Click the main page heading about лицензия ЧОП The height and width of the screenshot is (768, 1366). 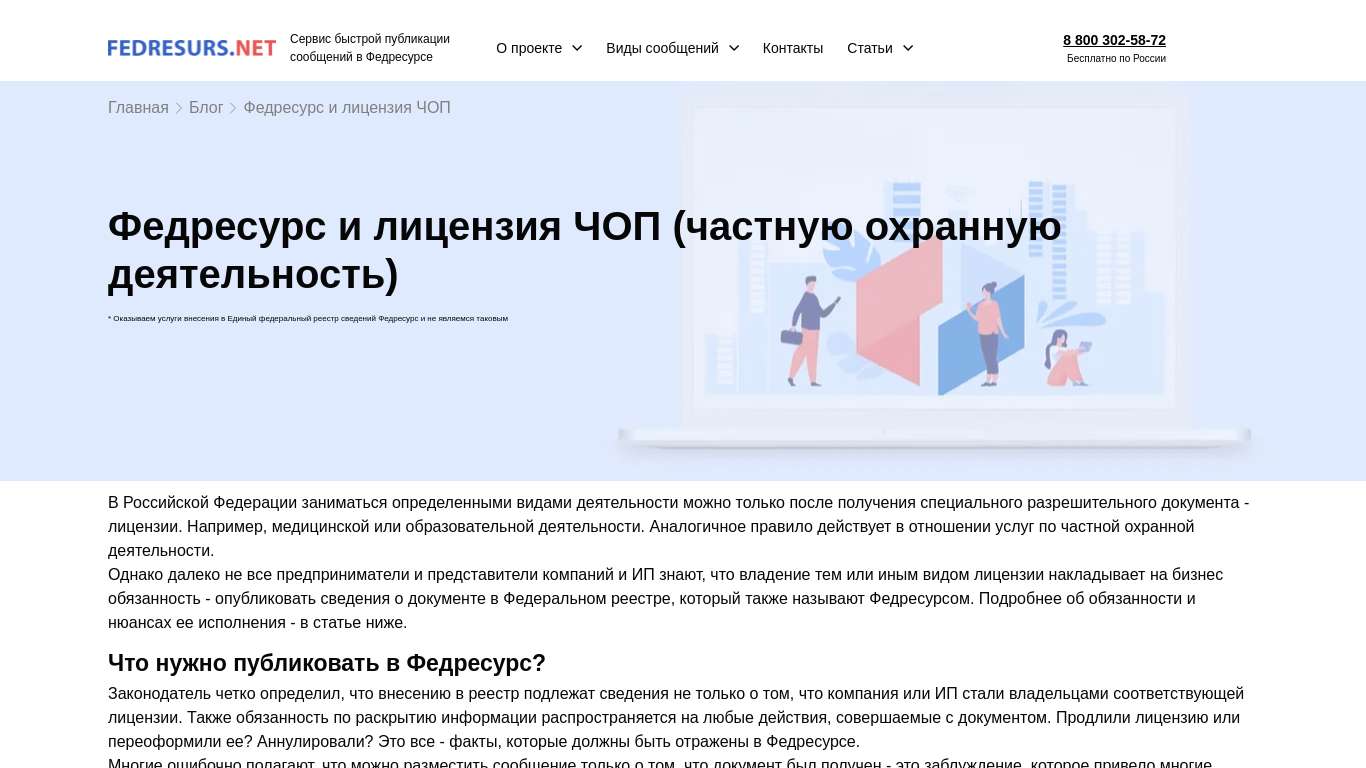click(x=584, y=250)
